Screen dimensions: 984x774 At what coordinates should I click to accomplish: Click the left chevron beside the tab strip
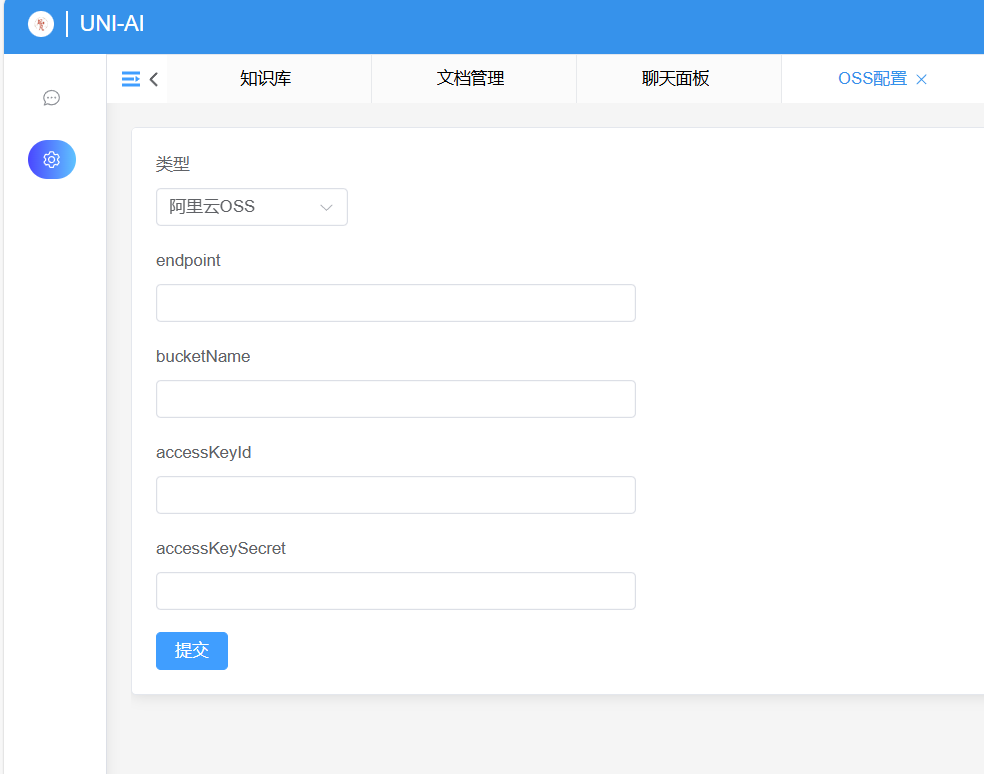pyautogui.click(x=152, y=78)
